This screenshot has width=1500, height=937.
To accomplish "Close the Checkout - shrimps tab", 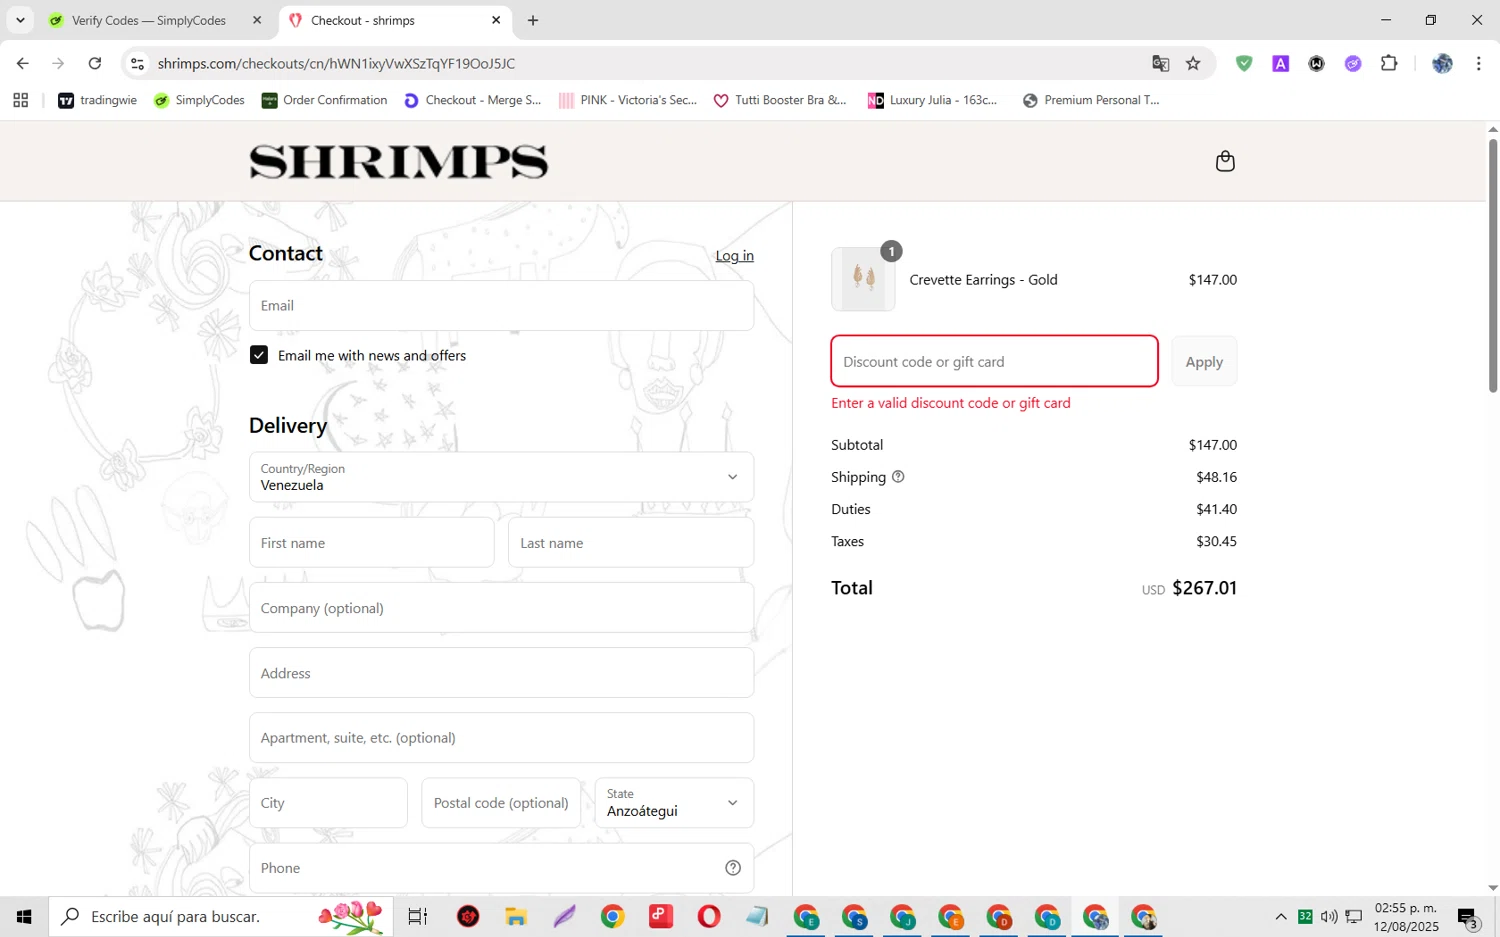I will [496, 20].
